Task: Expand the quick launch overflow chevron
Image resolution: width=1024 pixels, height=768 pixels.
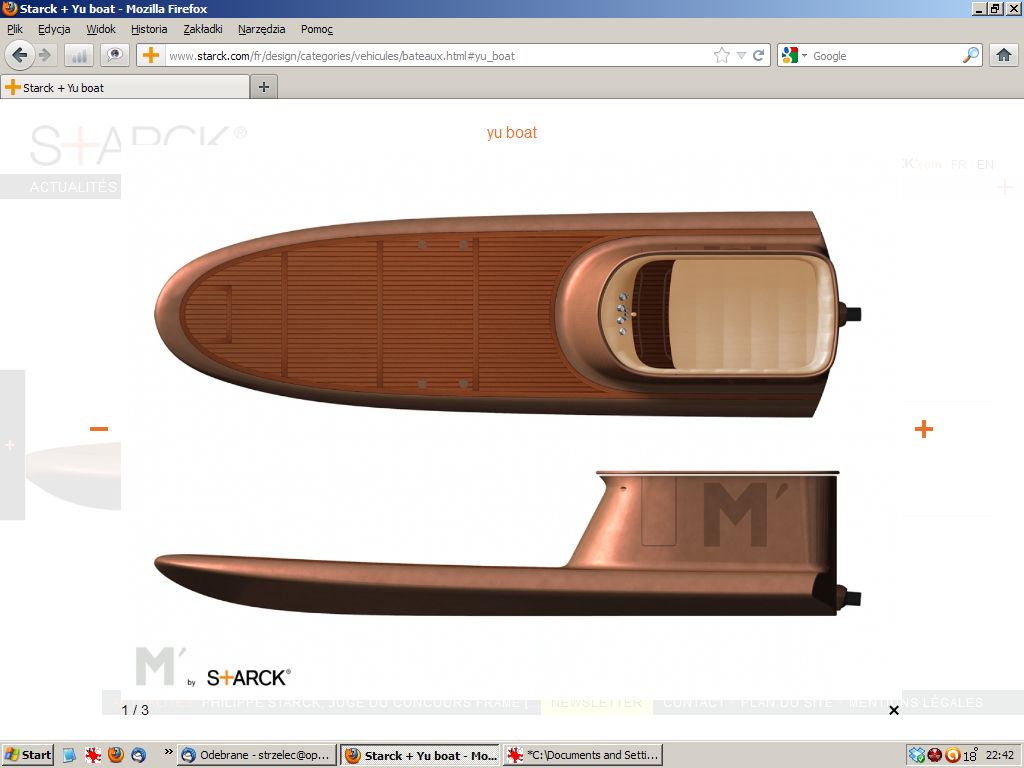Action: click(x=168, y=752)
